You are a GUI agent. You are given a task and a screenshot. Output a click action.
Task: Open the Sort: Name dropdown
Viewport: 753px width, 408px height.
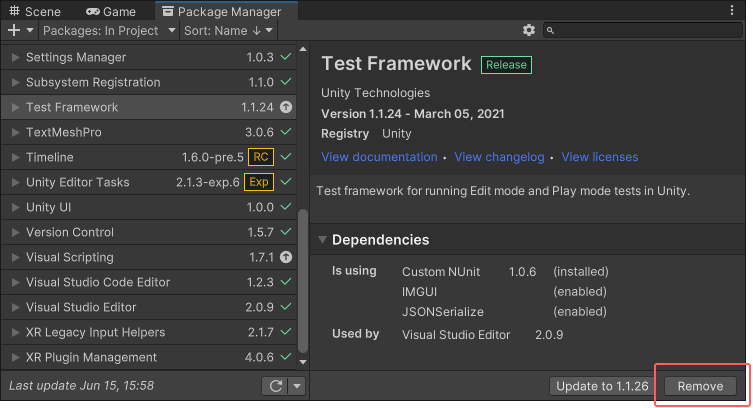(221, 31)
